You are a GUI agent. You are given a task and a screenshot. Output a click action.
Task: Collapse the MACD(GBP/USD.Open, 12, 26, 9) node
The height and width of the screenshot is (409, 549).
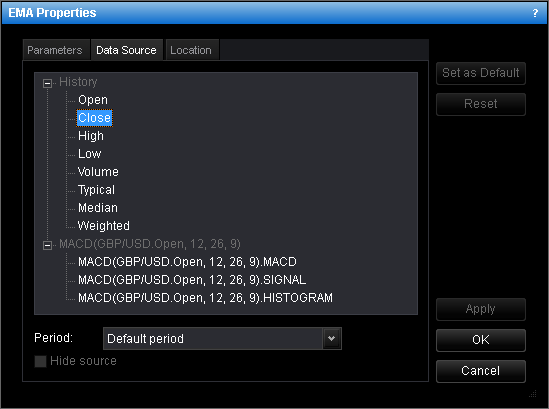tap(47, 245)
